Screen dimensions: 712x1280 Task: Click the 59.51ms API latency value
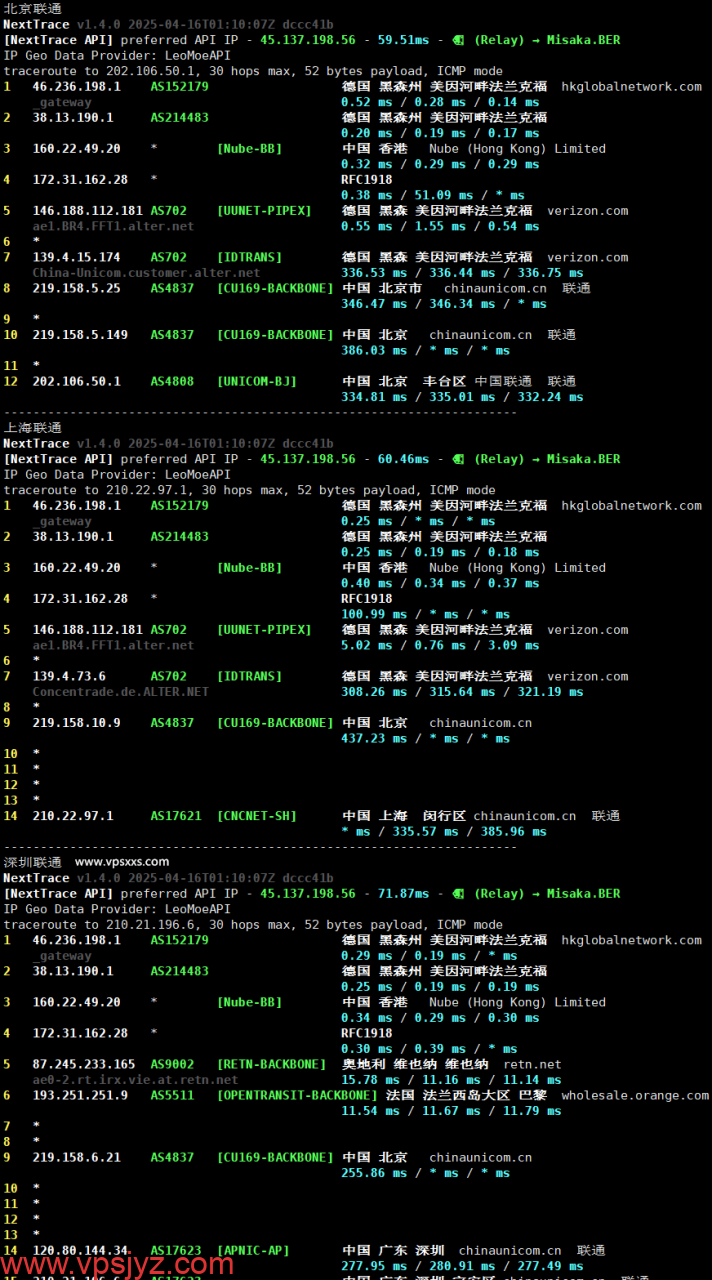403,40
